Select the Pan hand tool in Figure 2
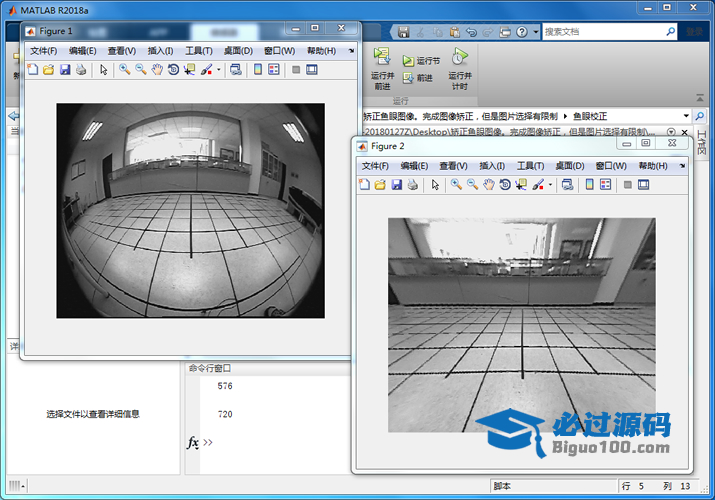Screen dimensions: 715x500 click(488, 185)
